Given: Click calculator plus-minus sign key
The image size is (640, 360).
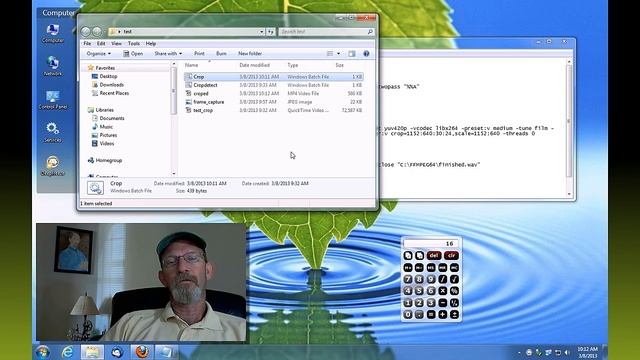Looking at the screenshot, I should [x=454, y=315].
